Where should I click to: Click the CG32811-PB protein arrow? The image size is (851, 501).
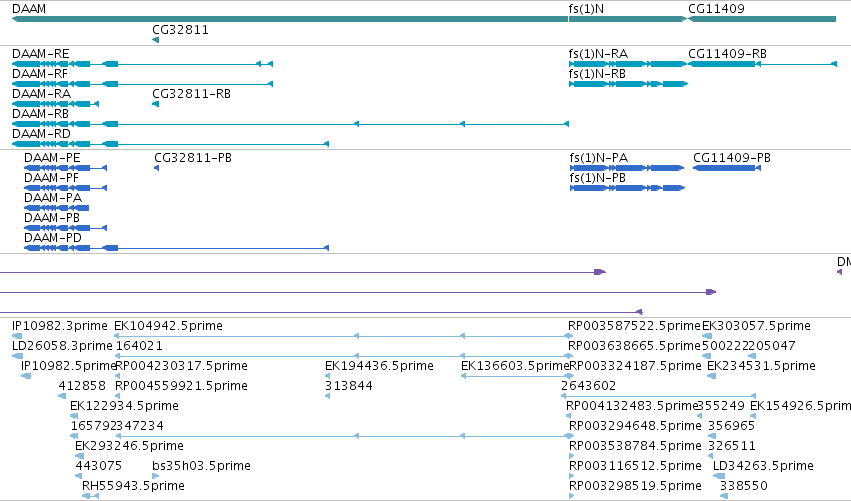click(157, 168)
